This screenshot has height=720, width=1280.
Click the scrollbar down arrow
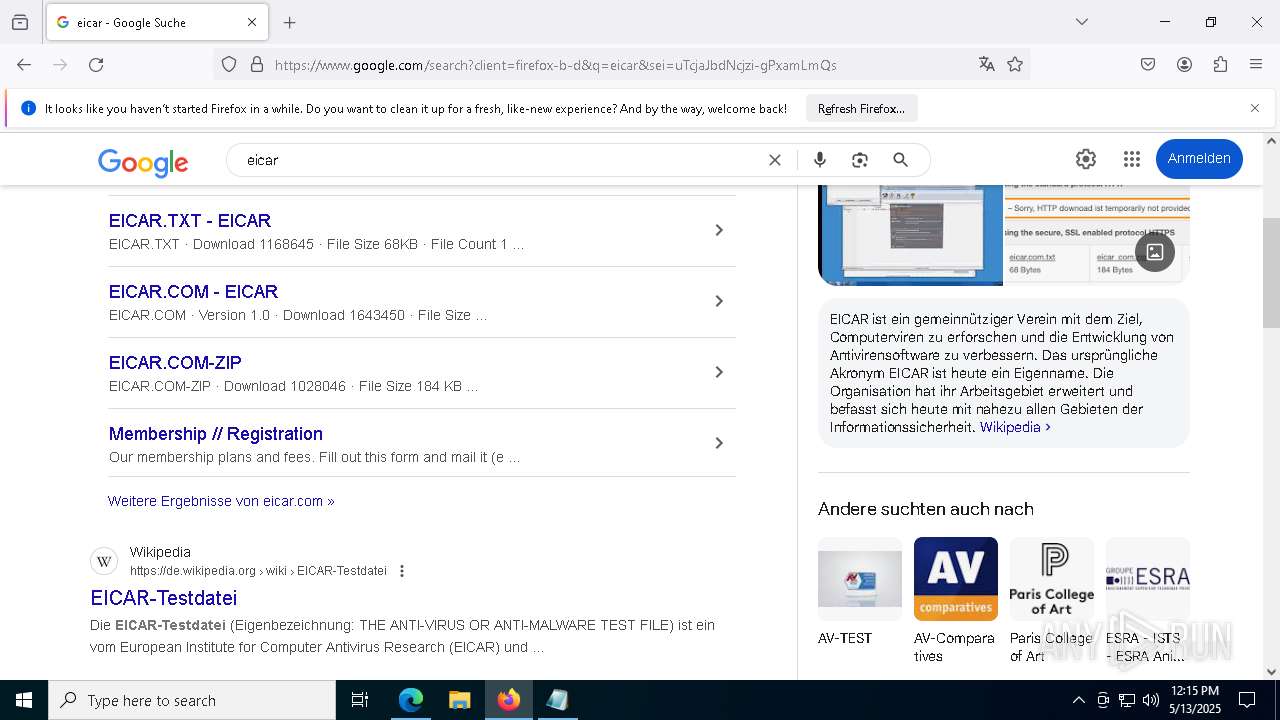coord(1271,672)
